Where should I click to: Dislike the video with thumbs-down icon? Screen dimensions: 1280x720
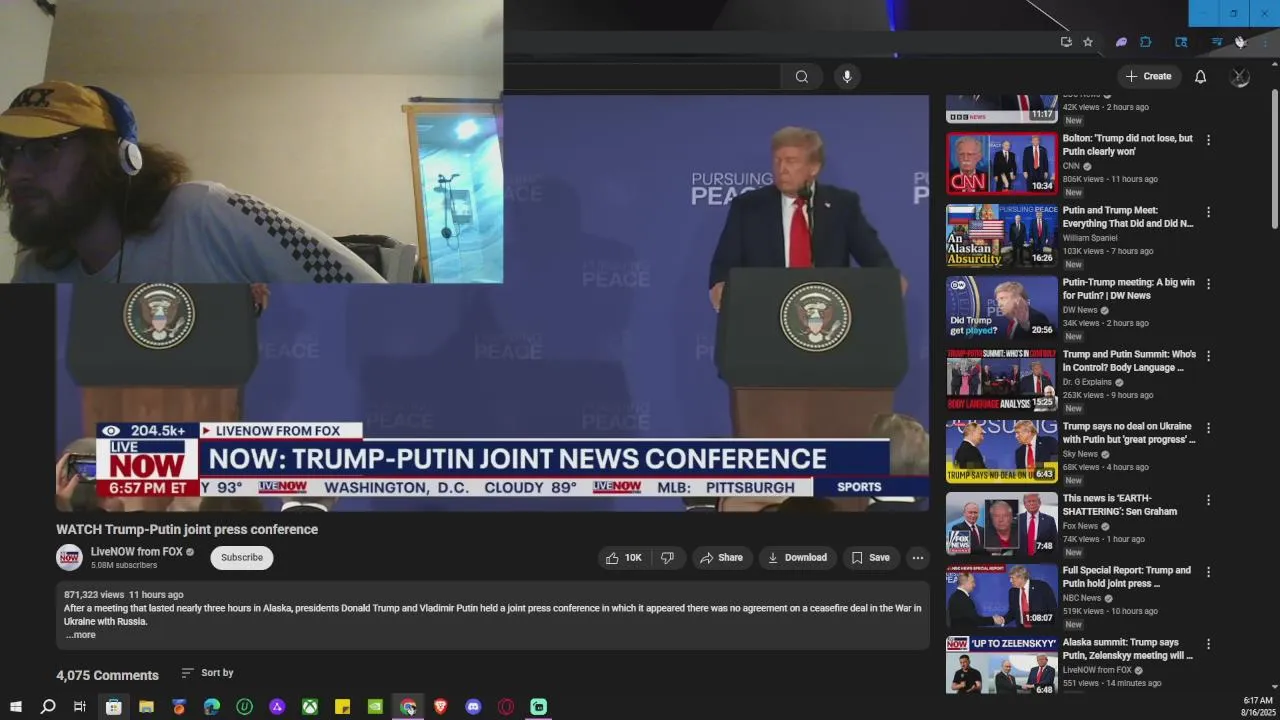click(668, 558)
